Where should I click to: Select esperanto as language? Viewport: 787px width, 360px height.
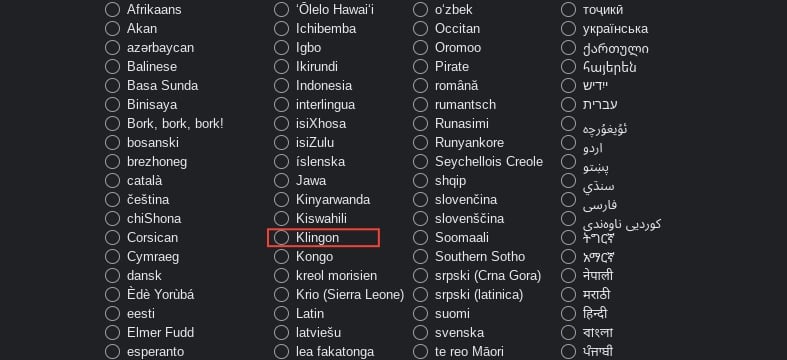(x=112, y=351)
